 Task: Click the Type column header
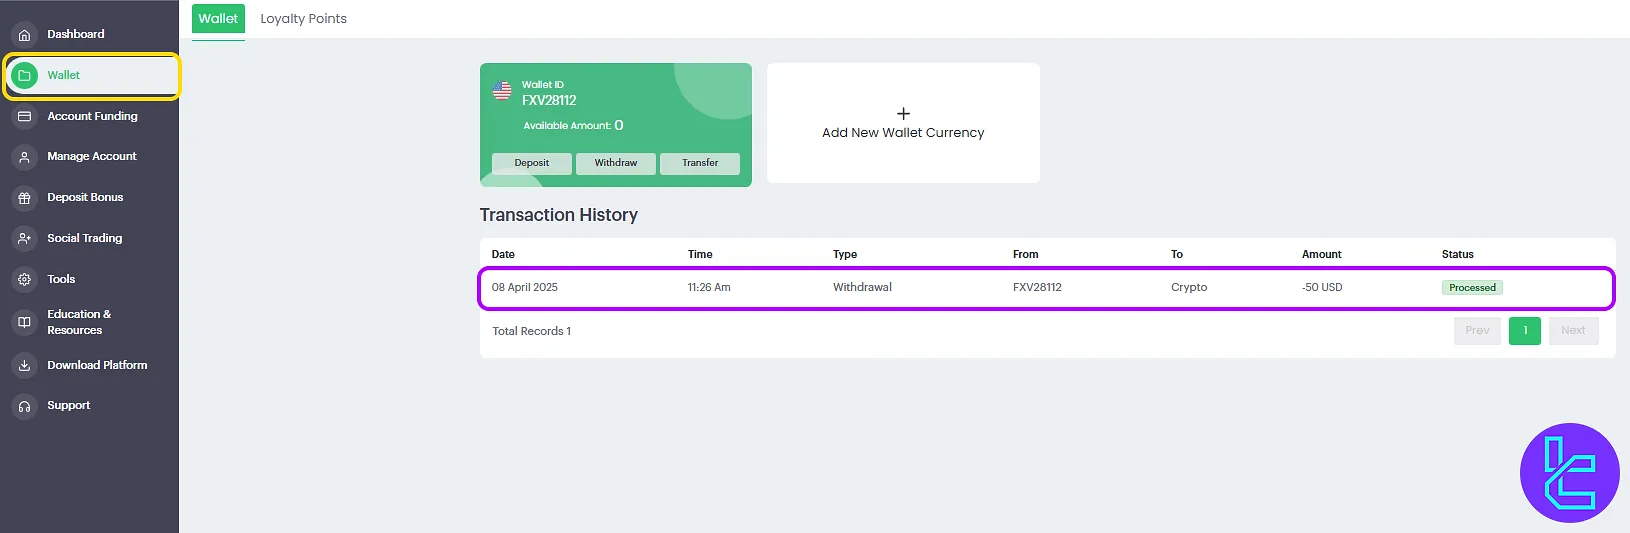coord(845,254)
